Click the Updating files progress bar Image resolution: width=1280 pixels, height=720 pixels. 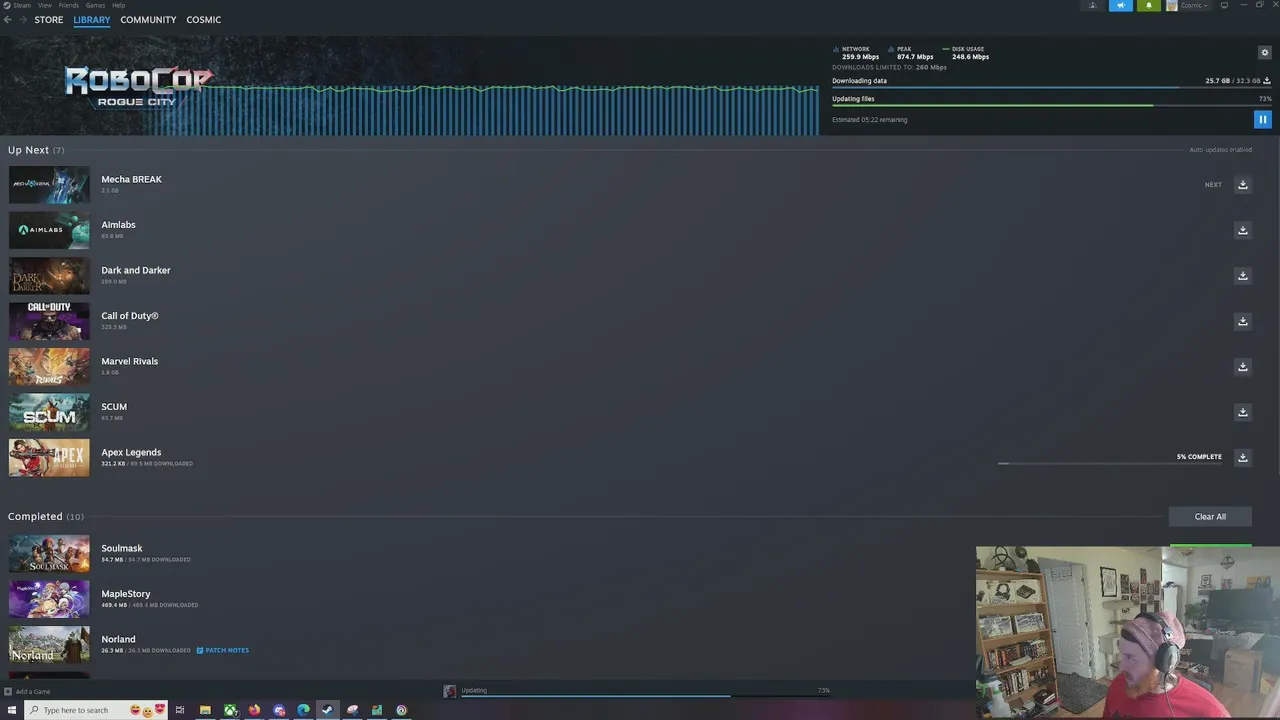(1052, 105)
